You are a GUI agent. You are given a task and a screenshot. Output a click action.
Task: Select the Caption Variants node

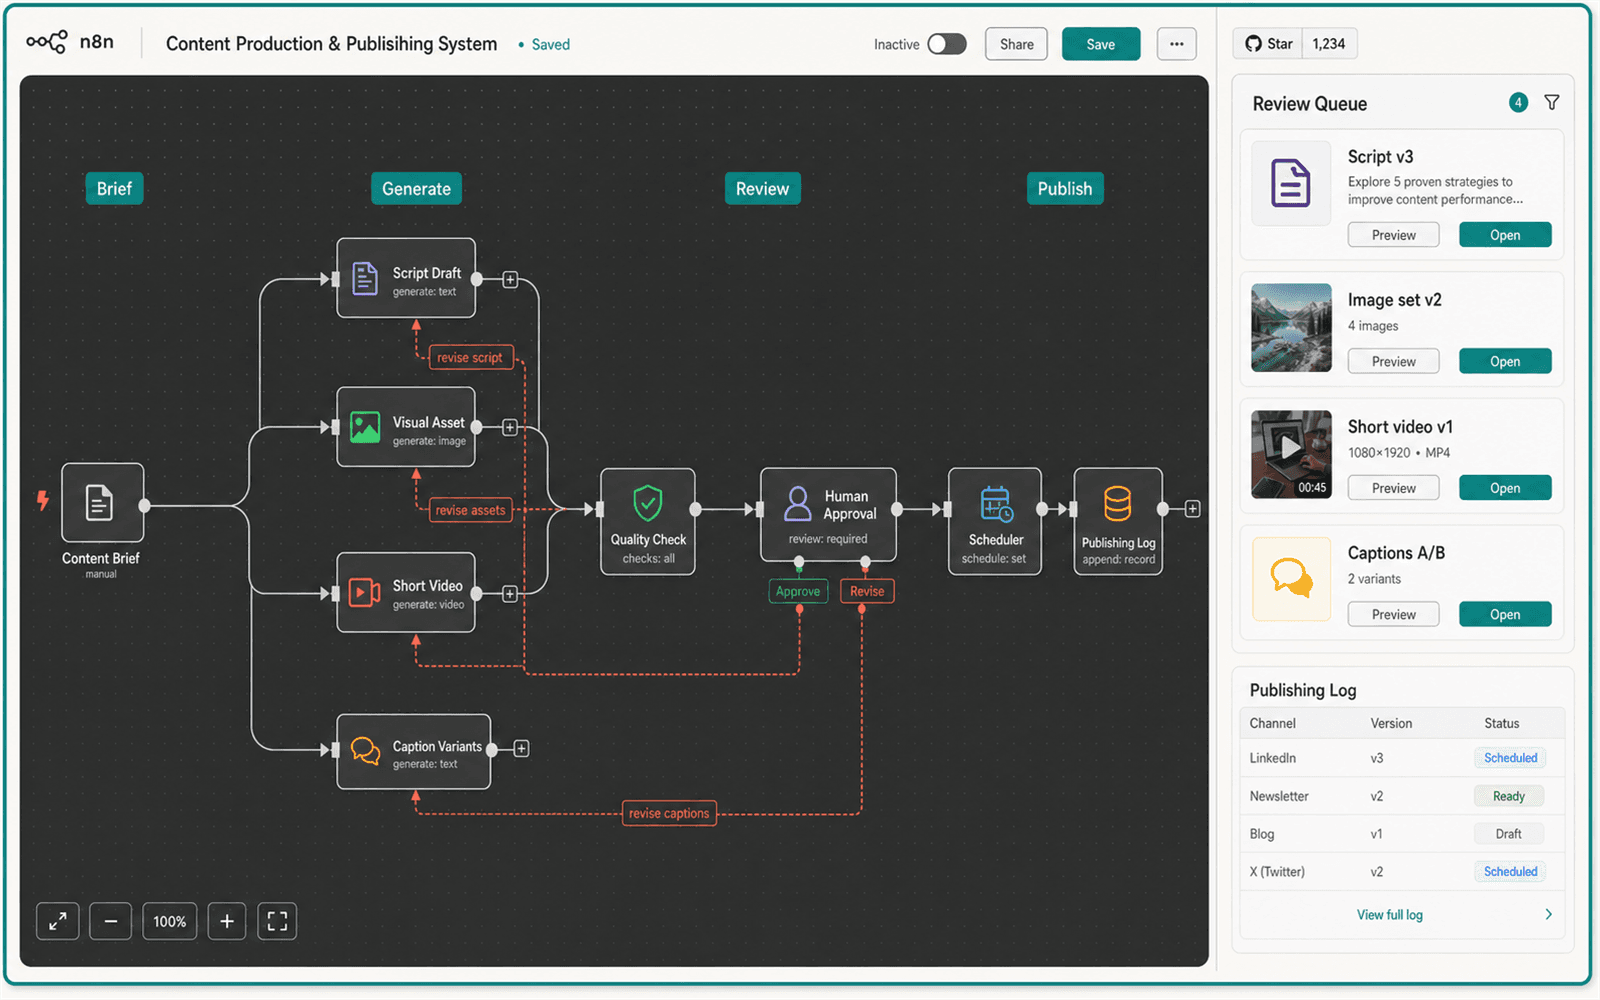(414, 752)
